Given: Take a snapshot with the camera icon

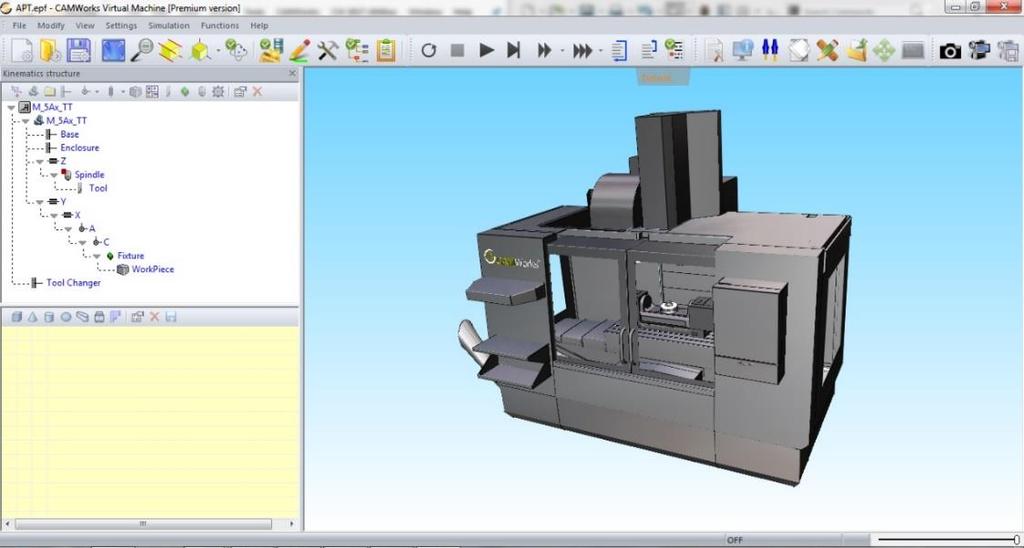Looking at the screenshot, I should (x=950, y=50).
